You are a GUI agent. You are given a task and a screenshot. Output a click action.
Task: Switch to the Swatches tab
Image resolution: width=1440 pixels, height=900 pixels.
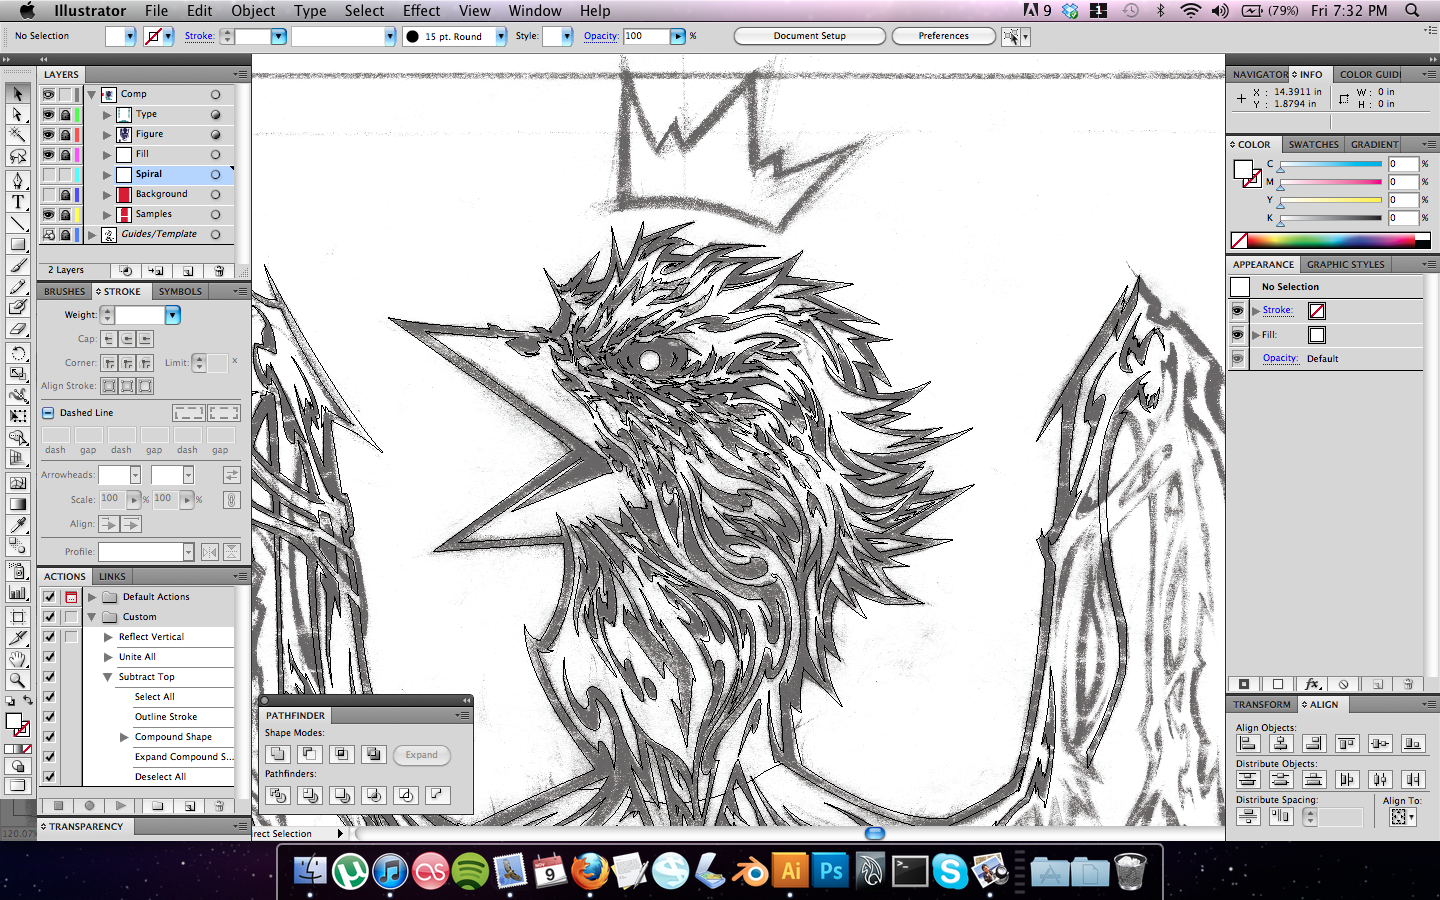[x=1313, y=145]
